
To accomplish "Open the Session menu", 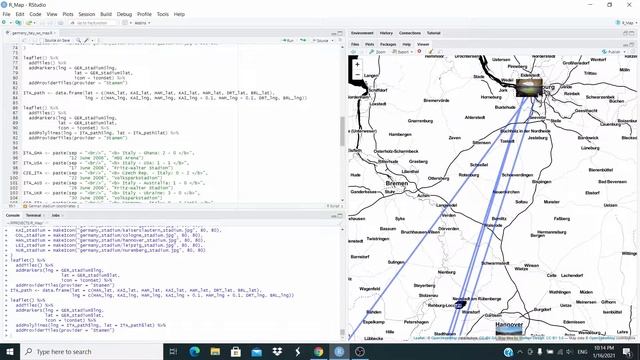I will [x=87, y=14].
